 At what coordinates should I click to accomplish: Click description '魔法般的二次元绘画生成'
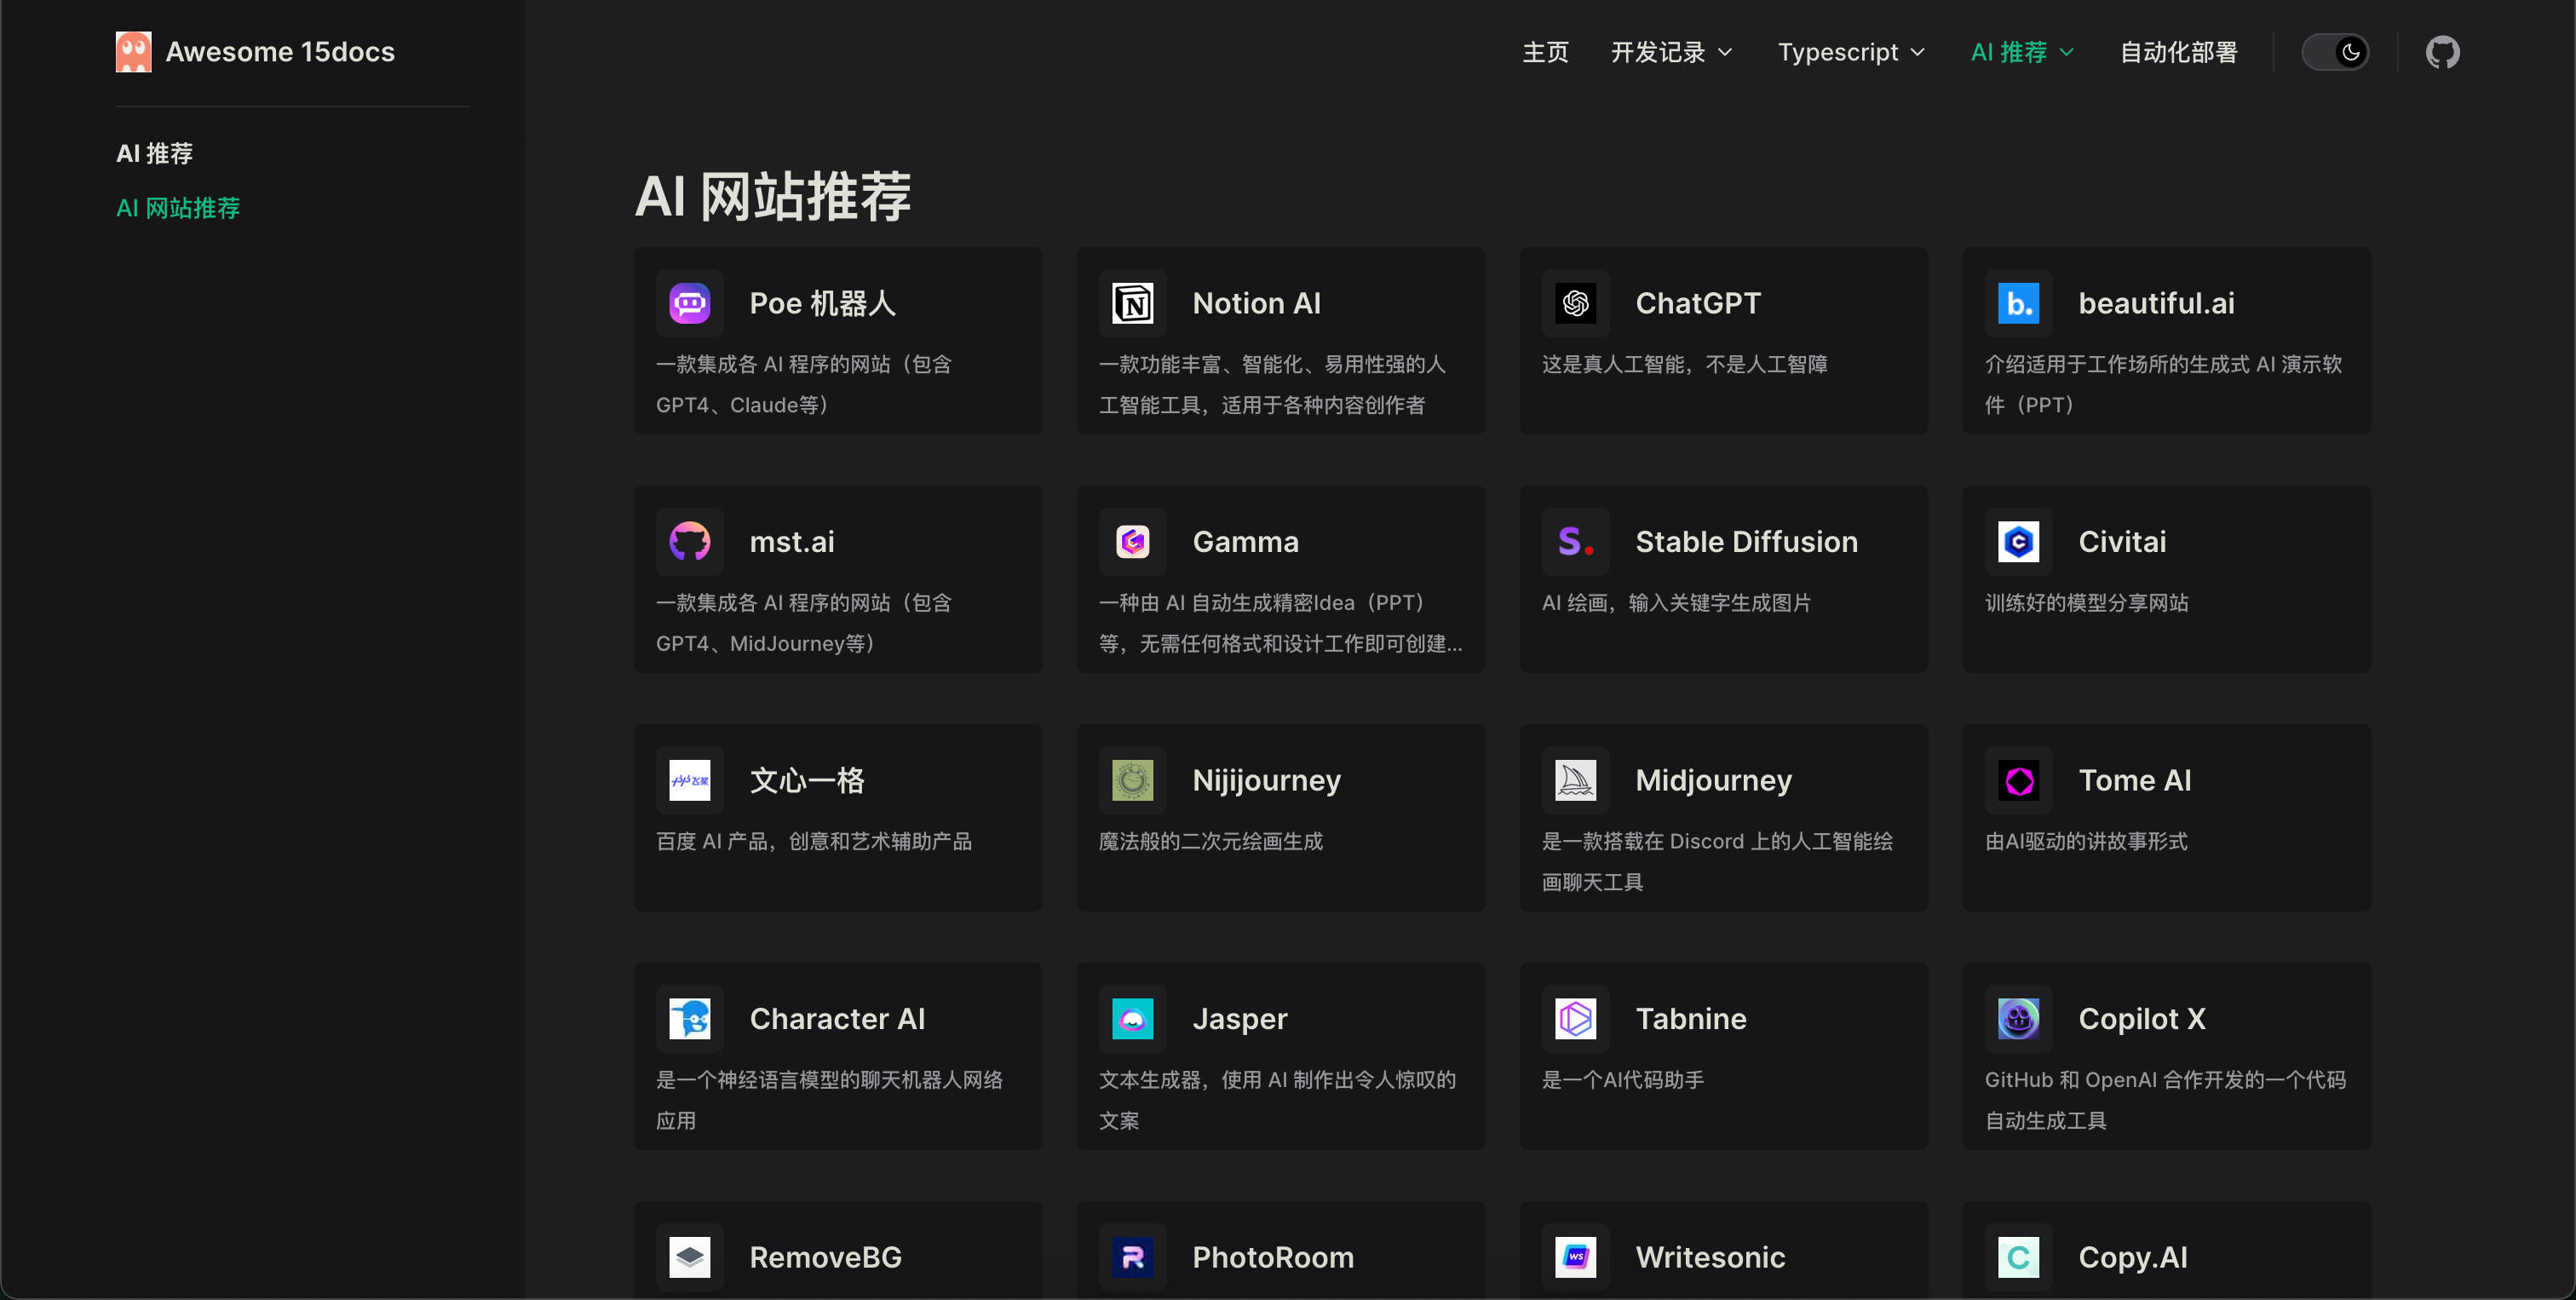(1210, 841)
